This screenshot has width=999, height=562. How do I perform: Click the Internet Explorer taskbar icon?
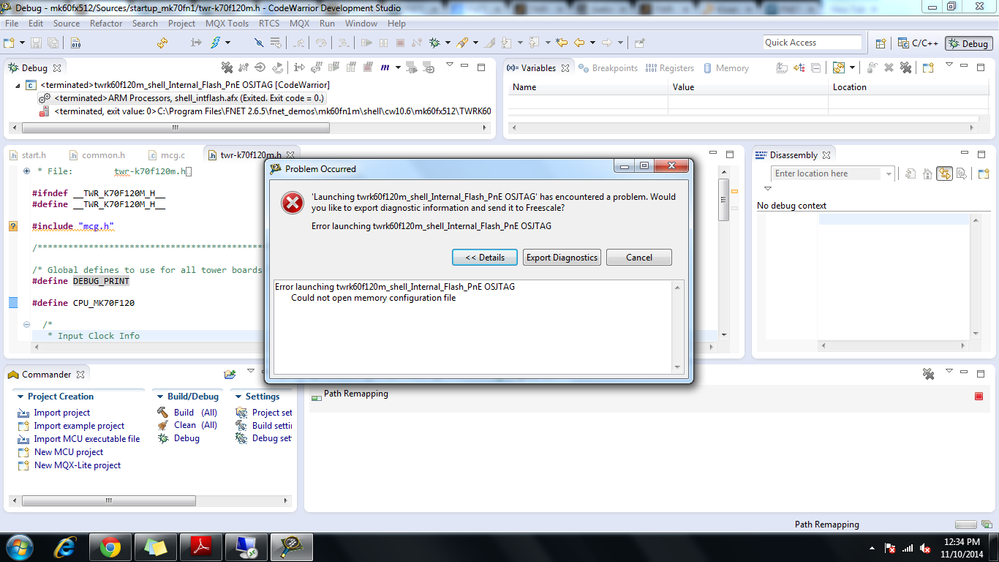(65, 547)
